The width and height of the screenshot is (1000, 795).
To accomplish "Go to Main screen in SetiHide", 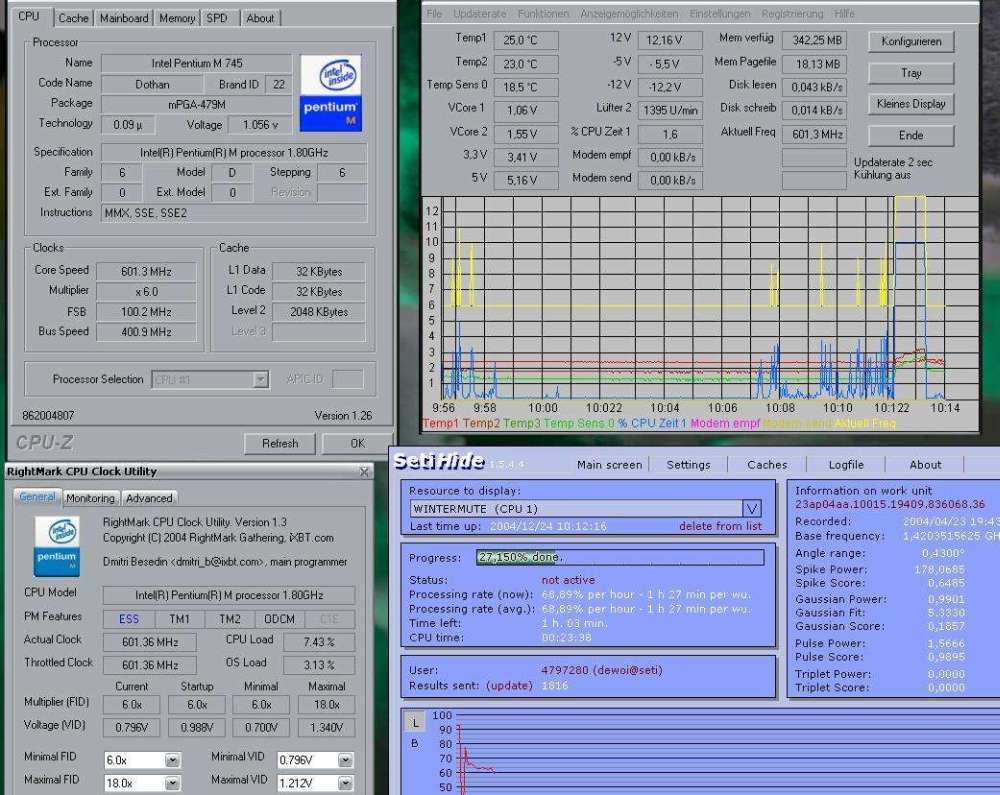I will pyautogui.click(x=609, y=465).
